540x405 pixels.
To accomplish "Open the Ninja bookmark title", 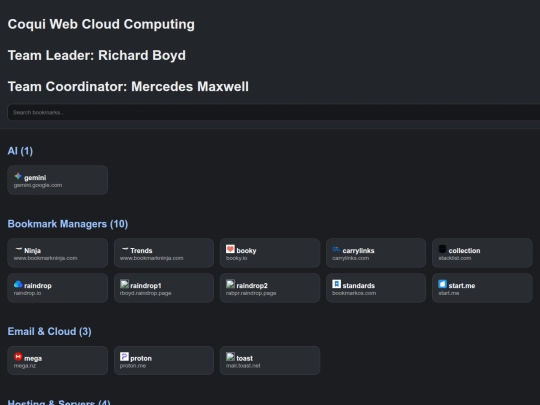I will tap(32, 251).
